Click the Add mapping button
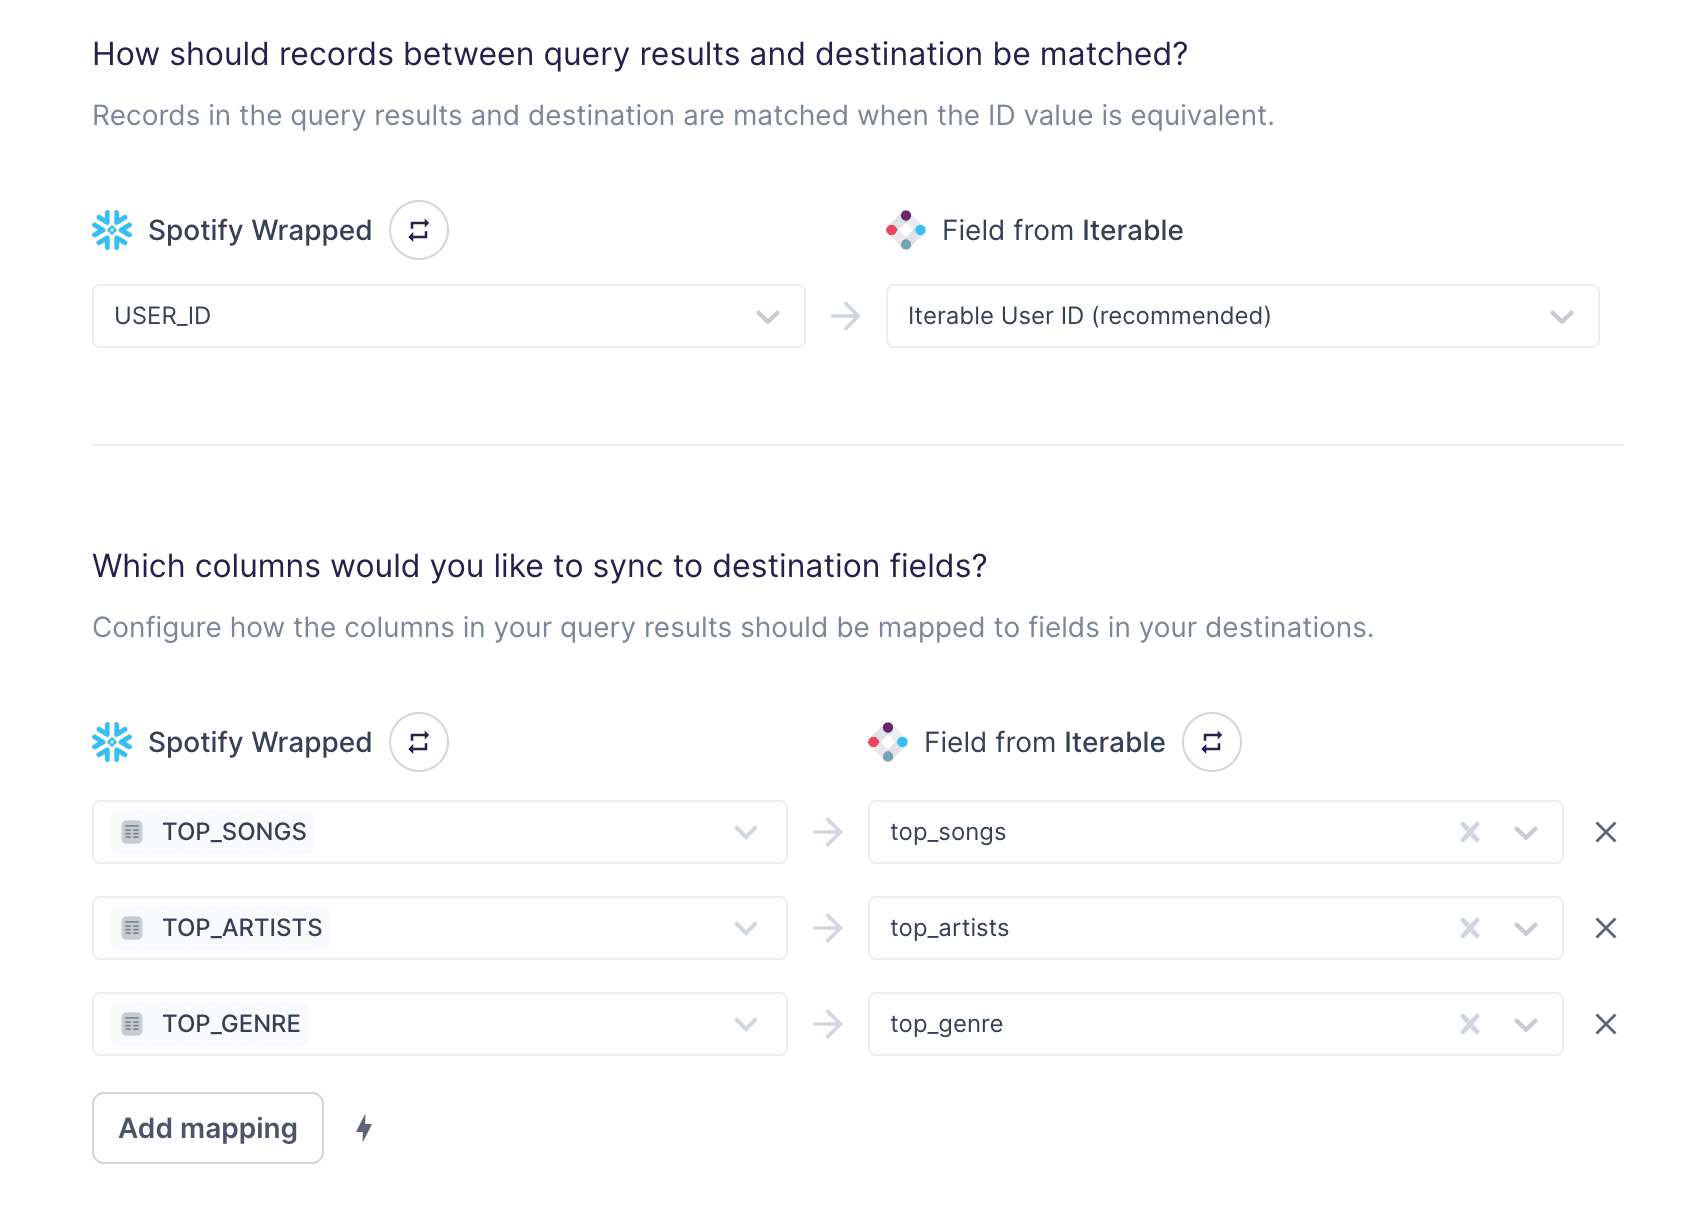This screenshot has height=1222, width=1700. tap(208, 1128)
